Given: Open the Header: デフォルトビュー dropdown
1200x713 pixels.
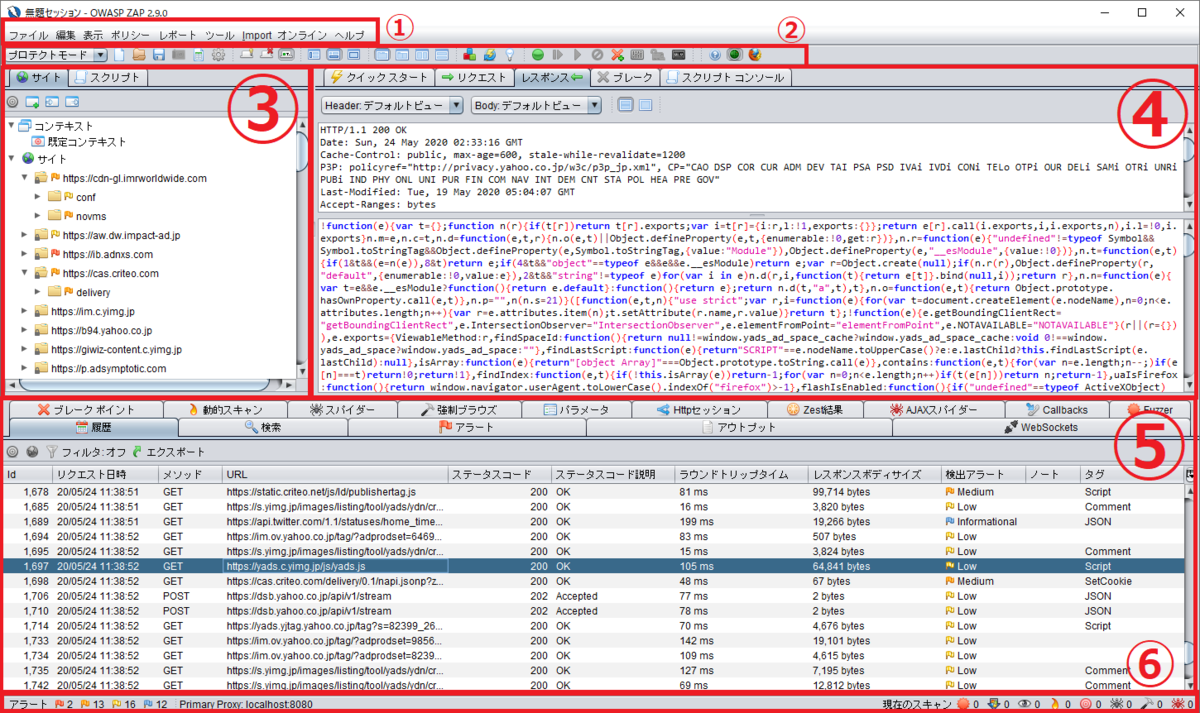Looking at the screenshot, I should click(392, 104).
